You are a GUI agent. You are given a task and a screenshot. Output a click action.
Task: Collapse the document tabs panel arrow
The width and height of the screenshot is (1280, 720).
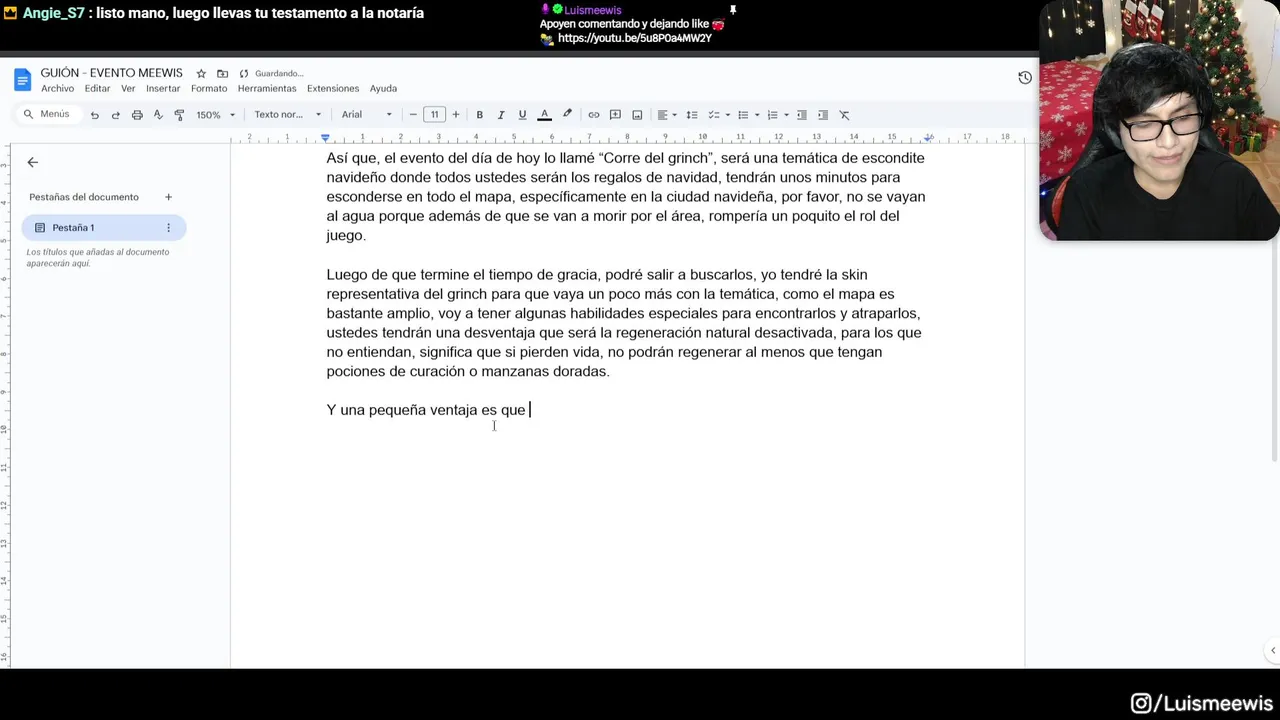(32, 162)
